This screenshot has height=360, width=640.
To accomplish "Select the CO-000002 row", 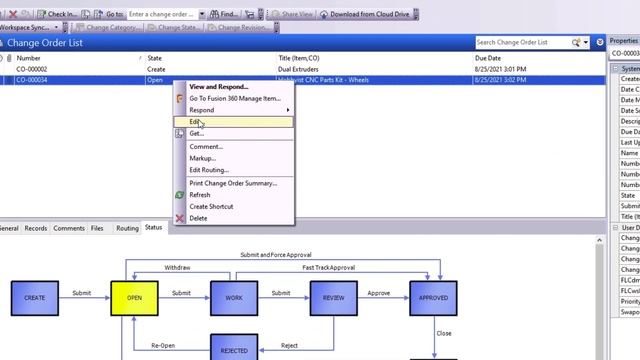I will 302,69.
